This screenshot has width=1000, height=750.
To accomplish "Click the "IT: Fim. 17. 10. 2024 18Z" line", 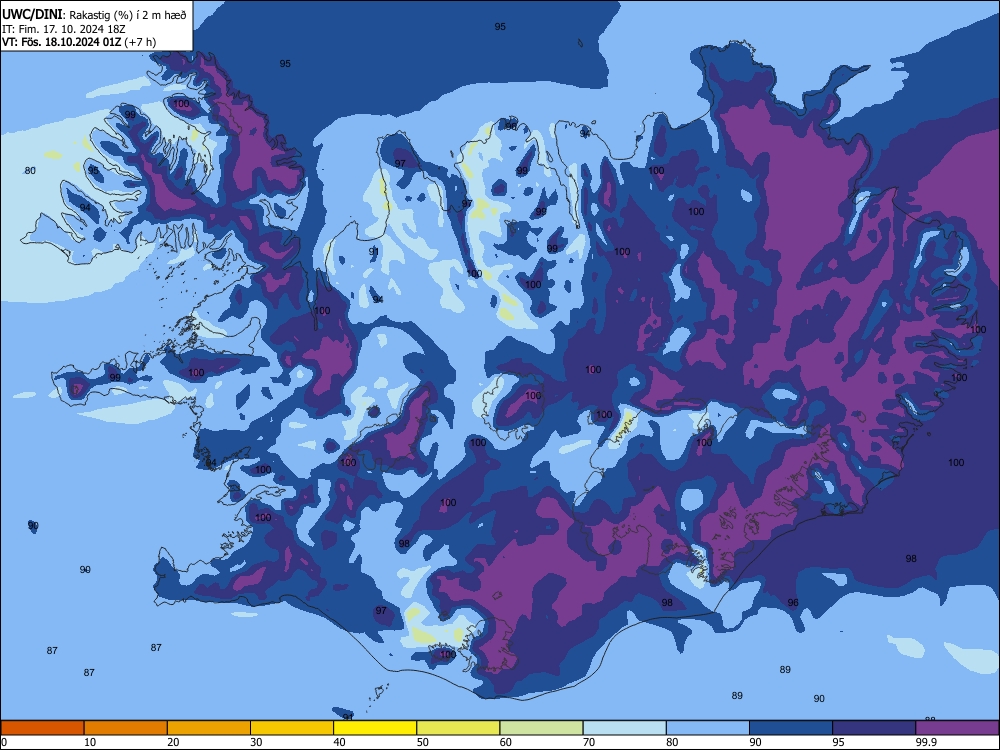I will click(x=63, y=29).
